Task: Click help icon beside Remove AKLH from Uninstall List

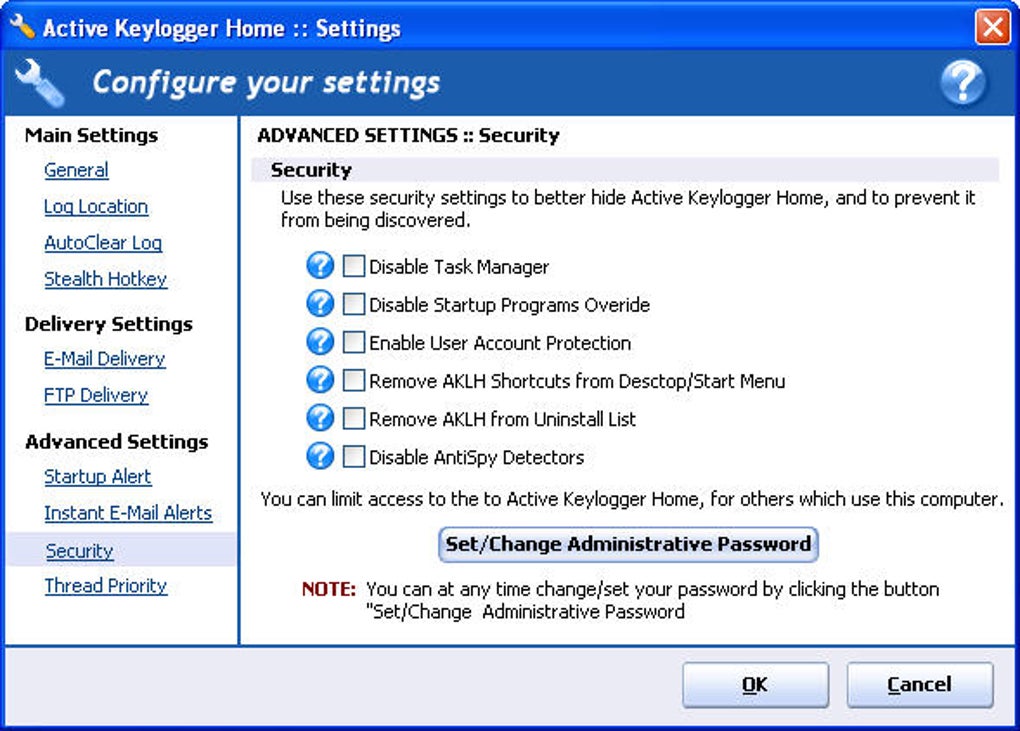Action: [320, 418]
